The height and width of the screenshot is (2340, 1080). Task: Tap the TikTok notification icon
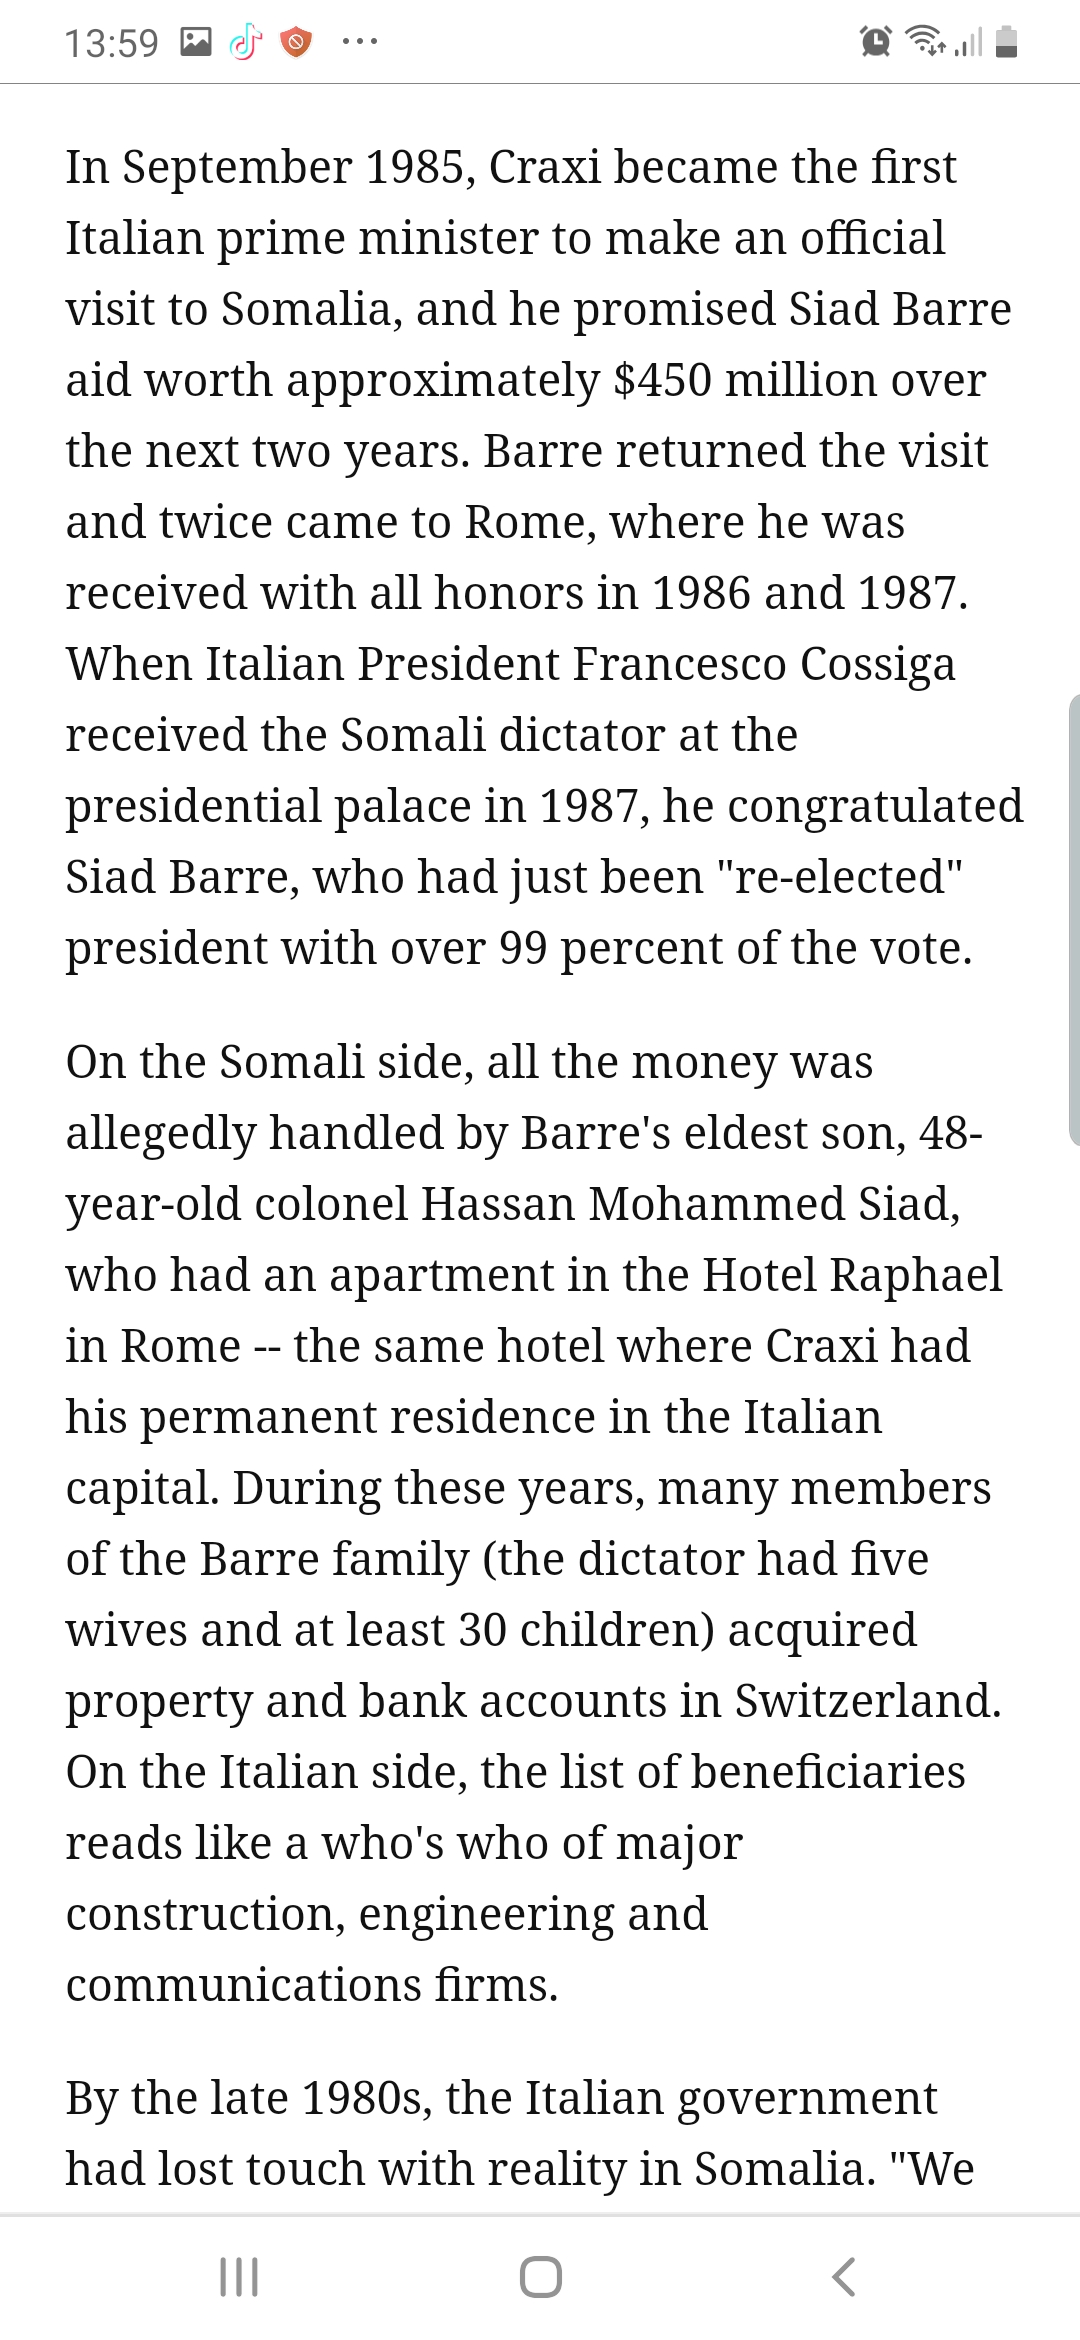245,42
